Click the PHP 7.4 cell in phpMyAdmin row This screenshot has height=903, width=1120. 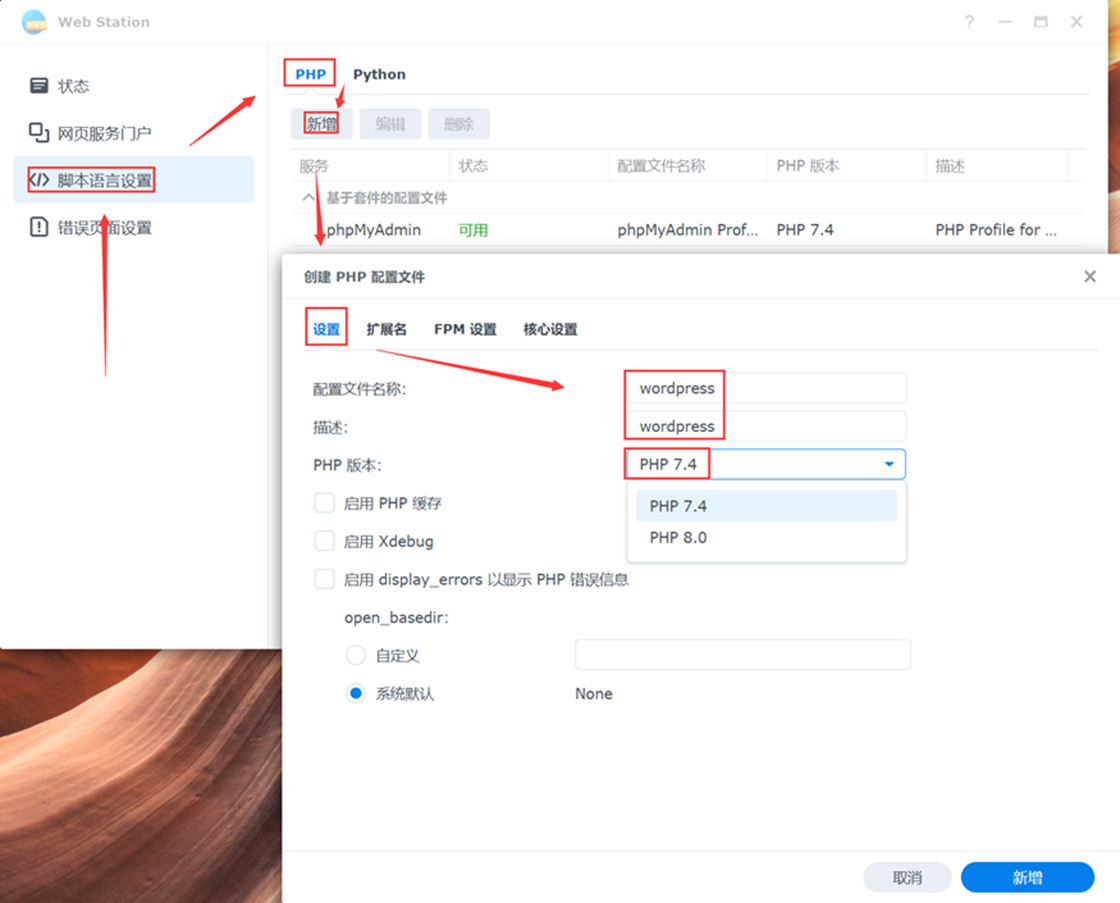[805, 230]
